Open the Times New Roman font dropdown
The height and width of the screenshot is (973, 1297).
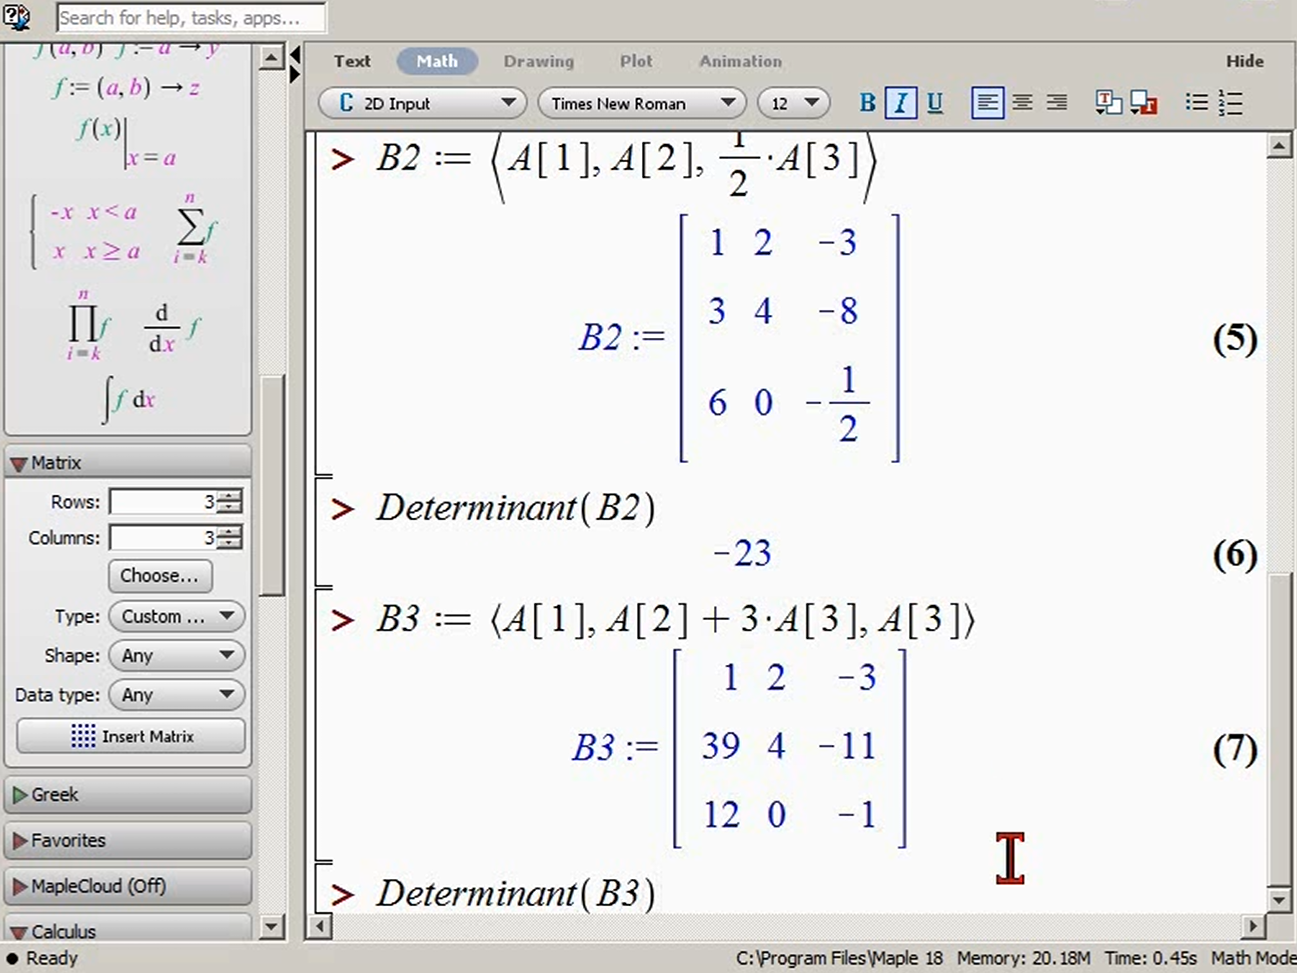[x=643, y=103]
